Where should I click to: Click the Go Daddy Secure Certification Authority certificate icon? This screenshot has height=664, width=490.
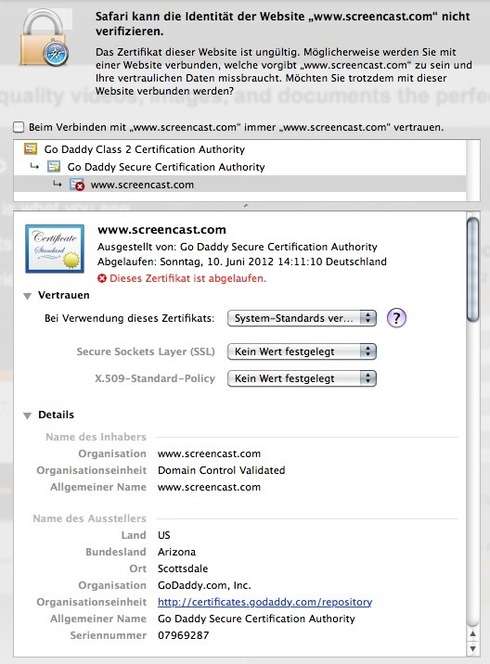[x=53, y=166]
